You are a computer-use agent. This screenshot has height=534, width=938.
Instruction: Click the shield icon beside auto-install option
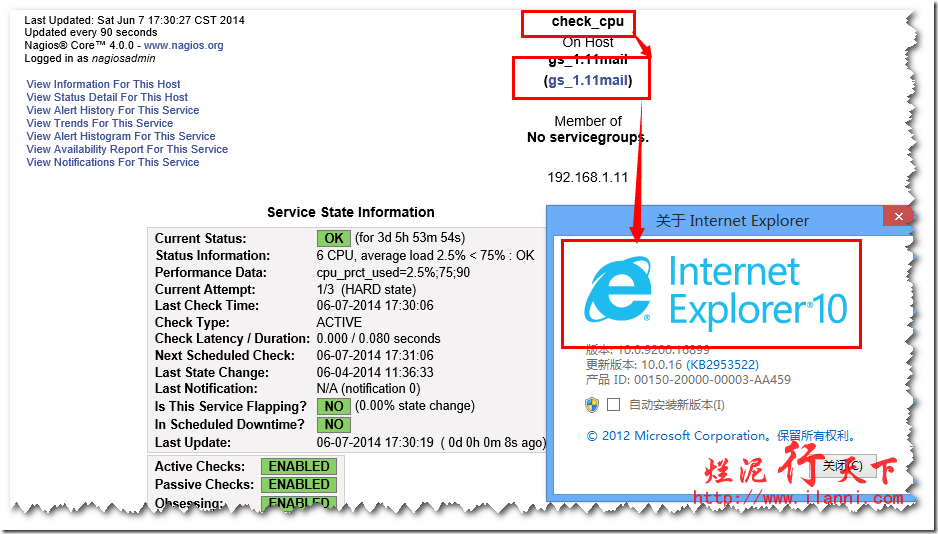pyautogui.click(x=592, y=404)
